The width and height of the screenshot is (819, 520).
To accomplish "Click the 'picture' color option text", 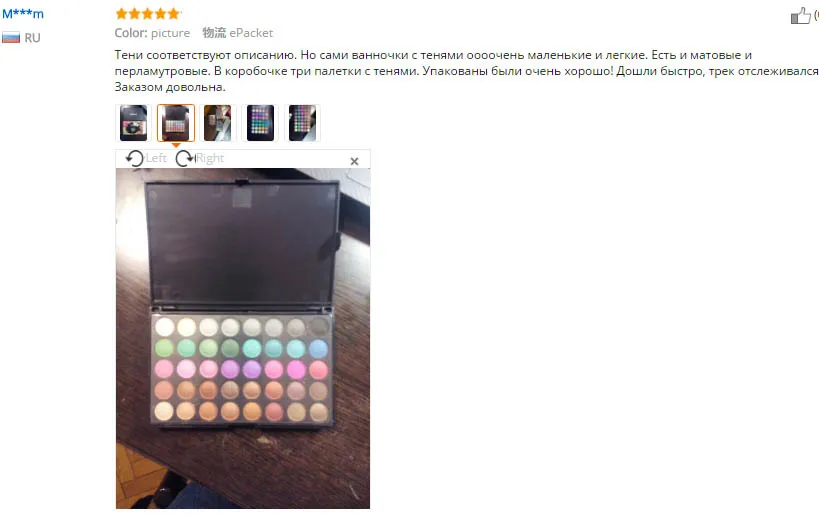I will tap(170, 33).
